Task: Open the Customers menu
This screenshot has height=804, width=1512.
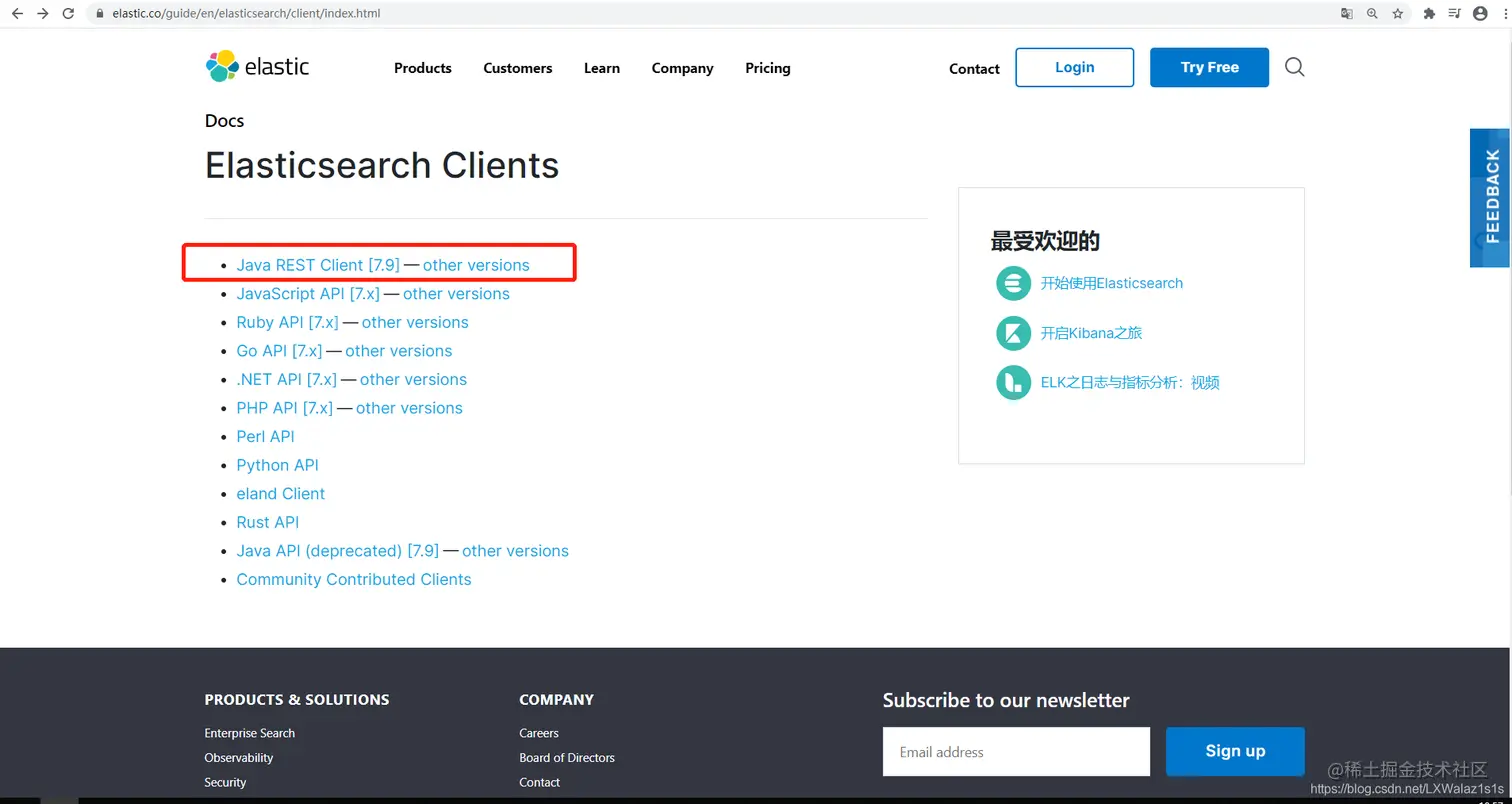Action: point(518,68)
